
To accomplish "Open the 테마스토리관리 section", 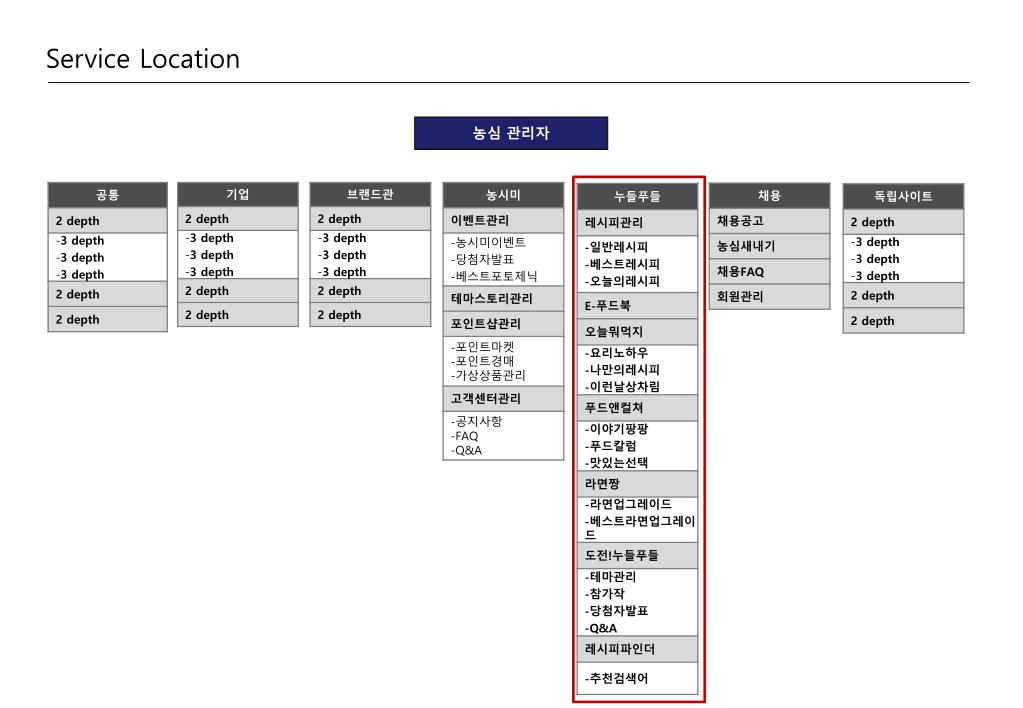I will (x=503, y=299).
